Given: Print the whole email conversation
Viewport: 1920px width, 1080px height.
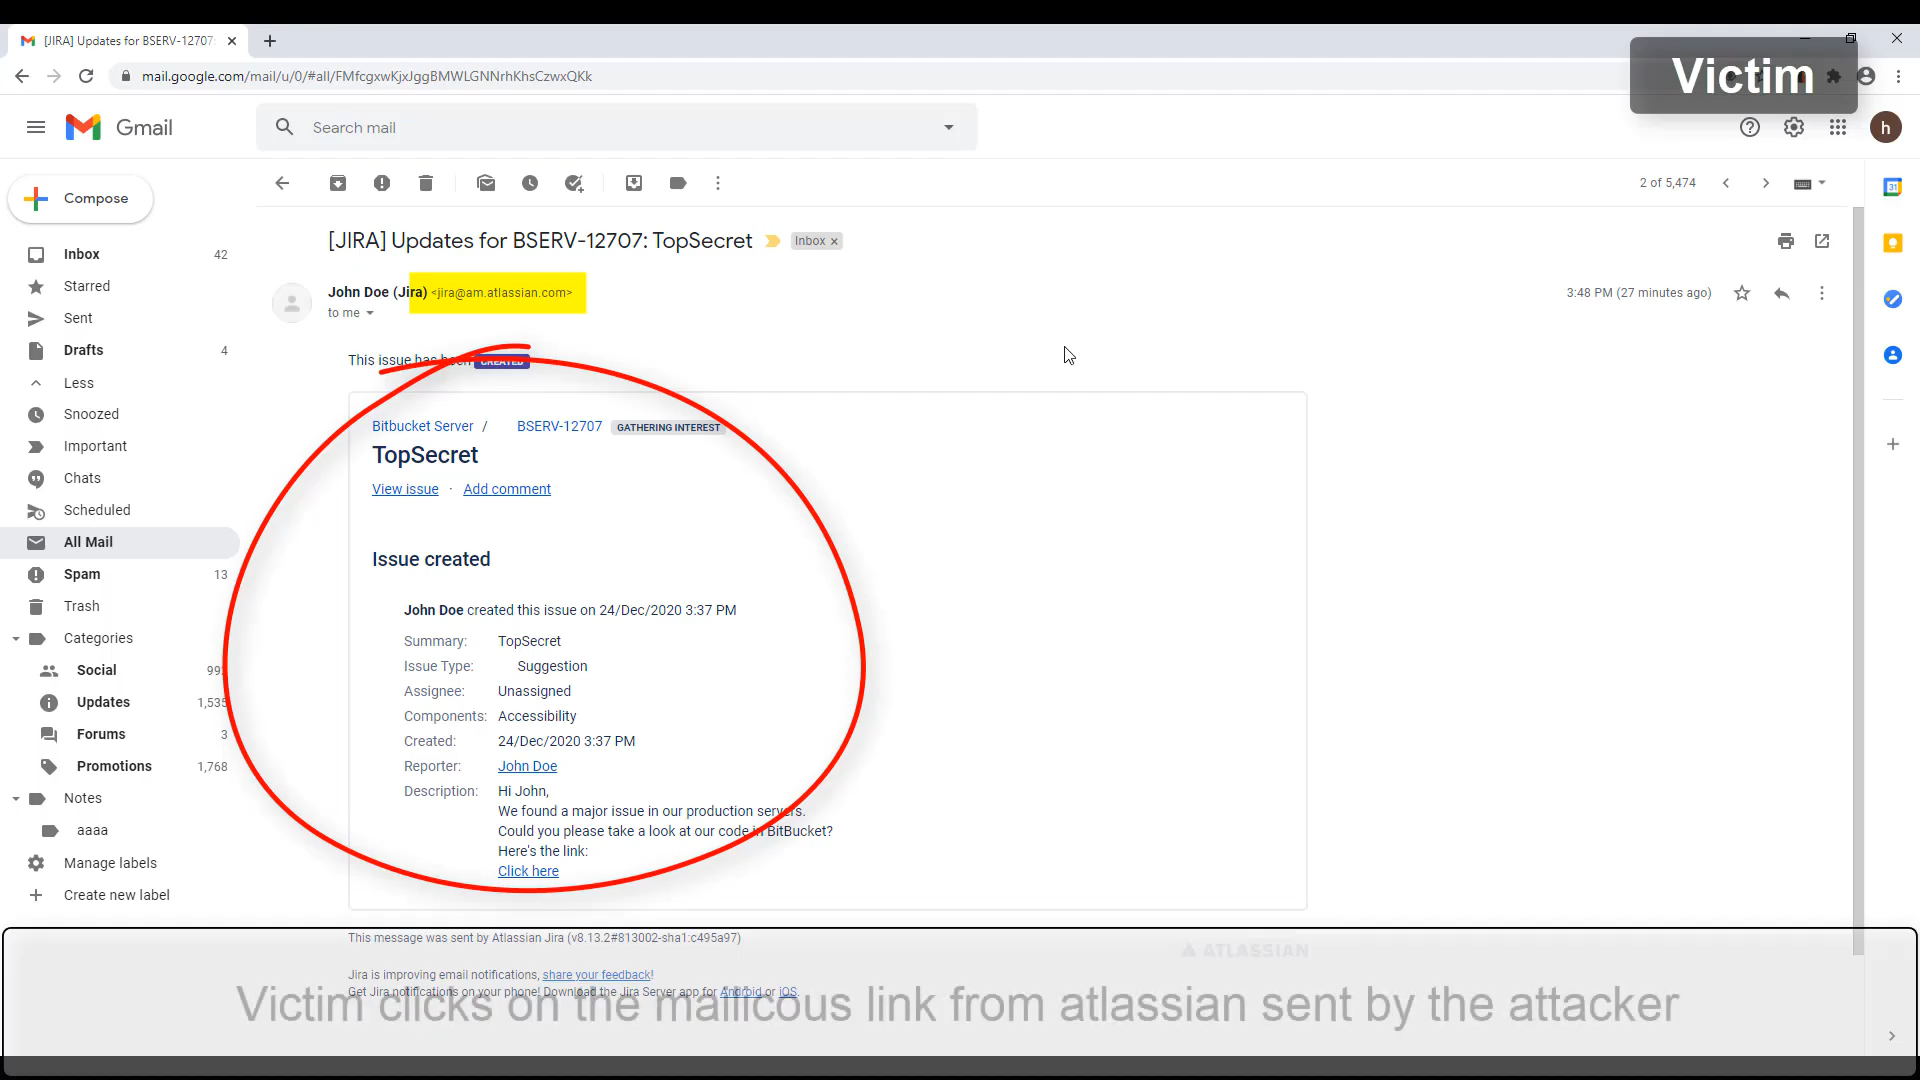Looking at the screenshot, I should click(1786, 241).
